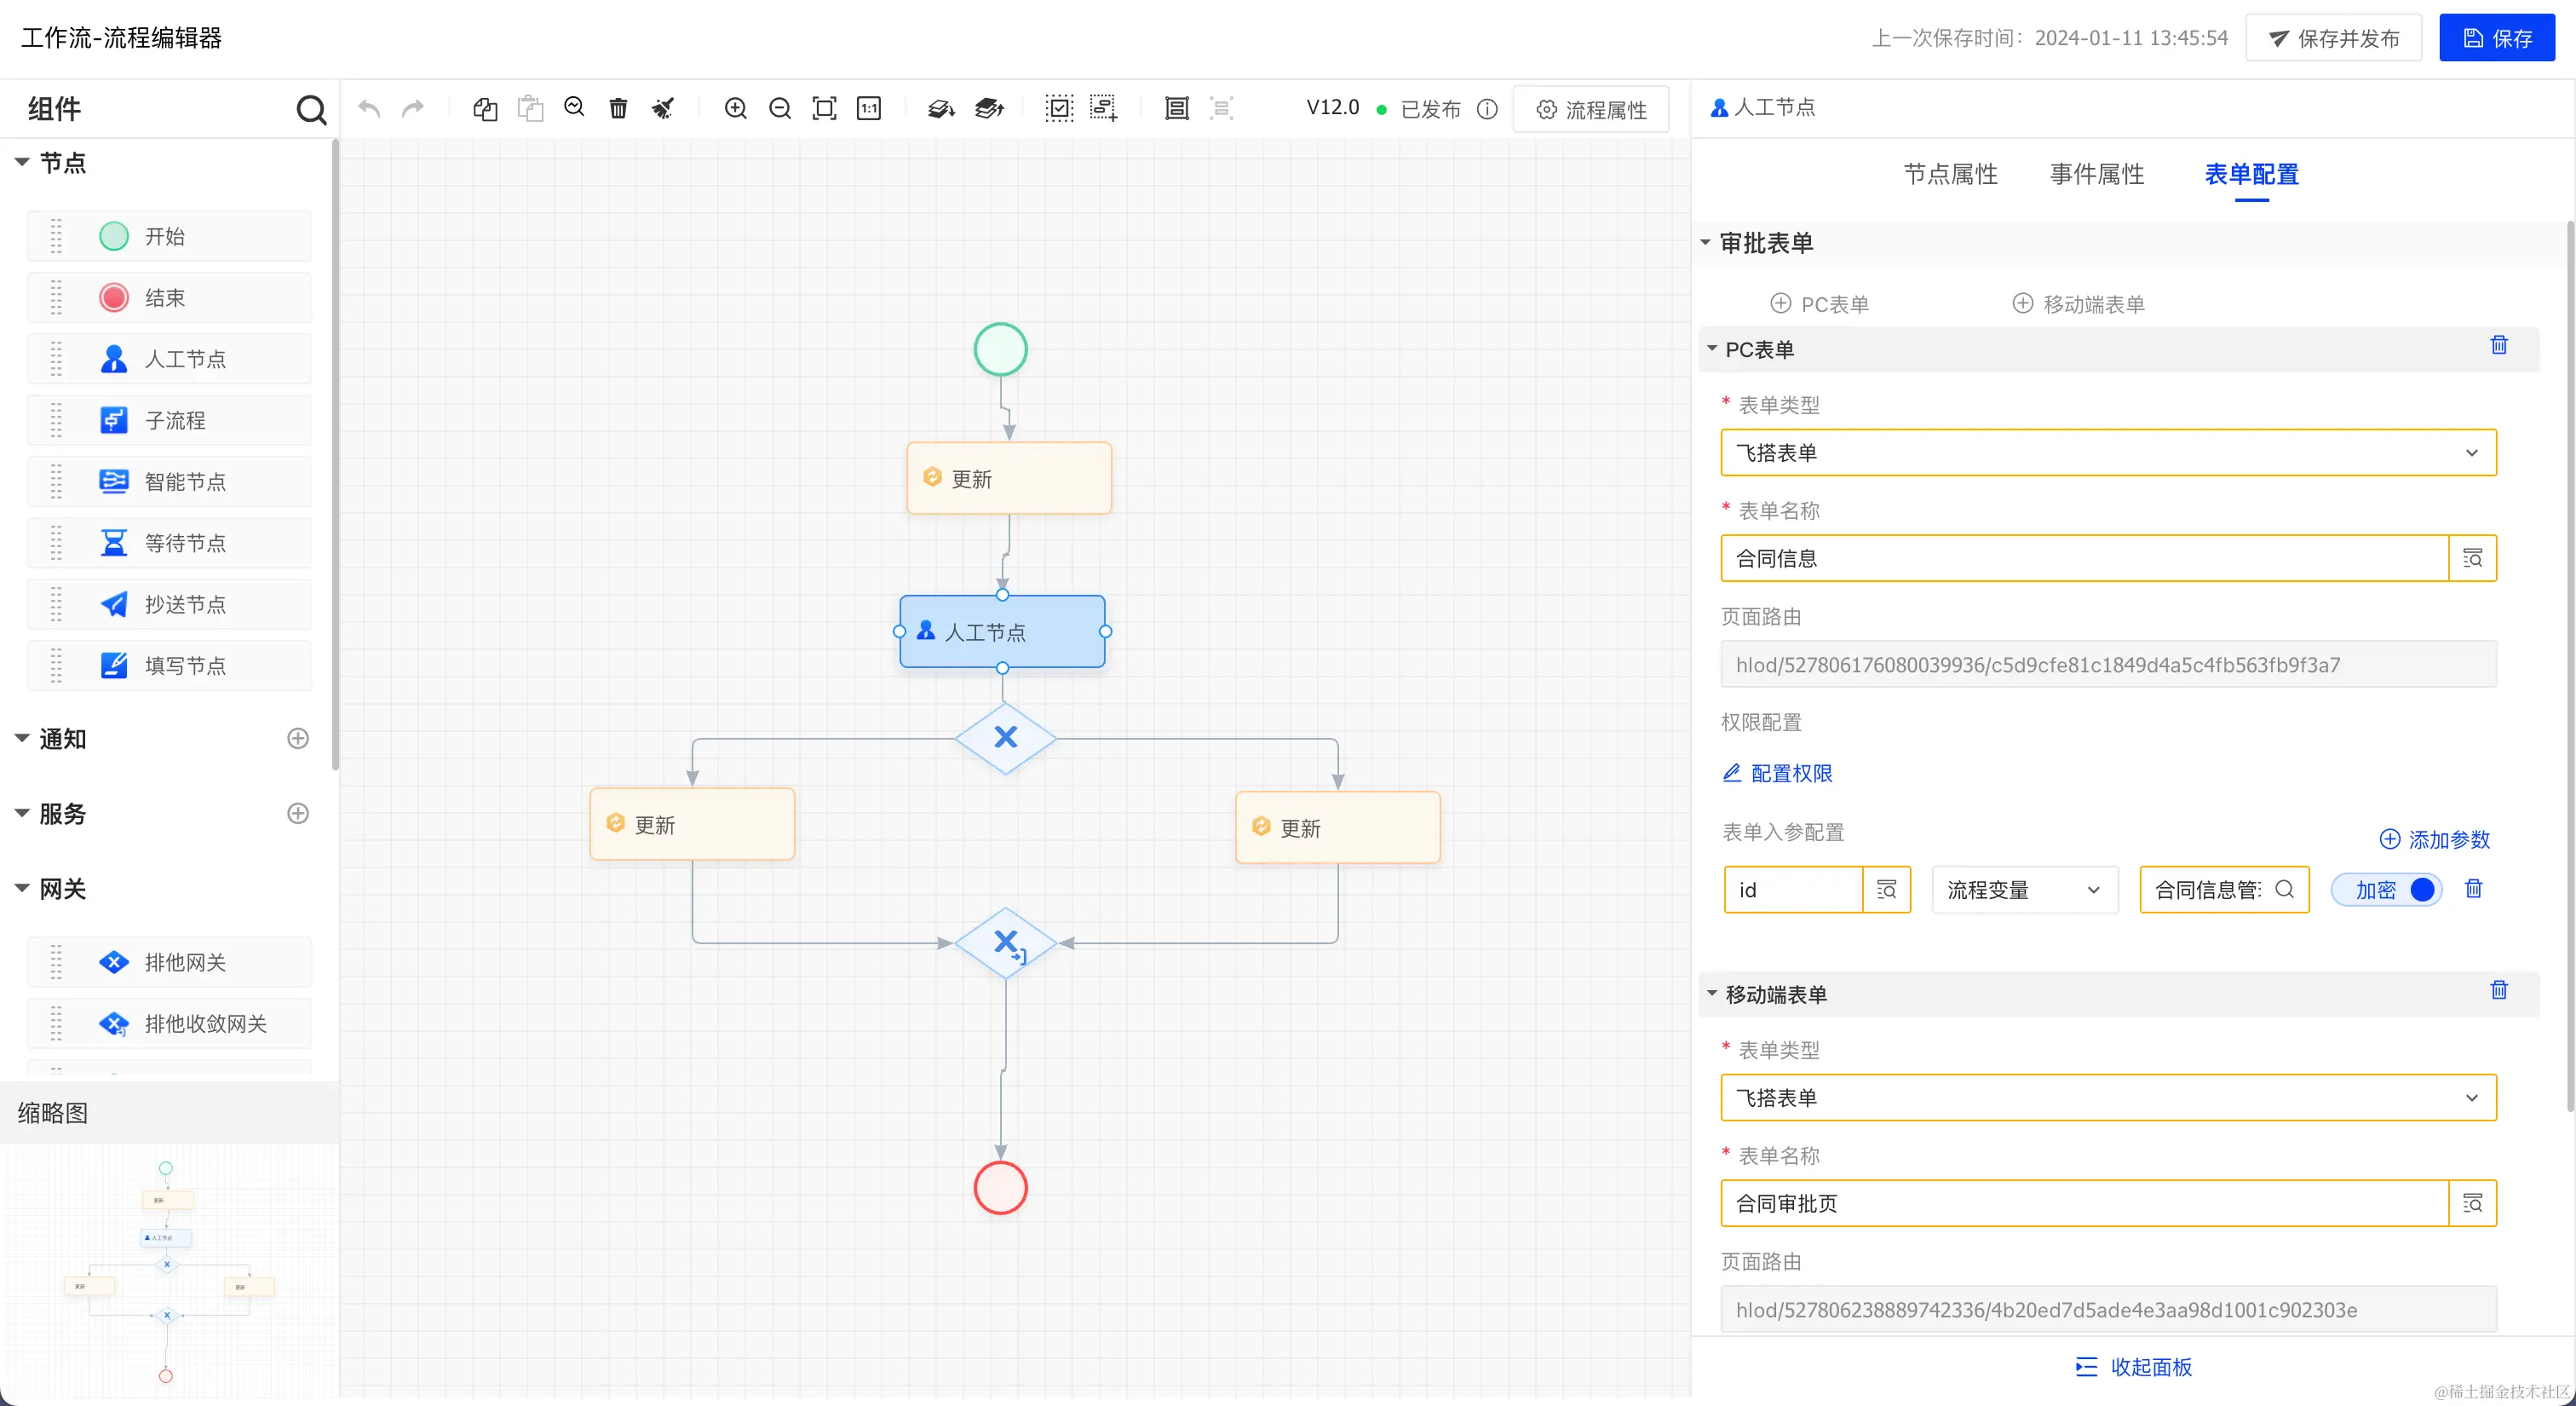Click add icon beside 通知 section
Viewport: 2576px width, 1406px height.
click(x=297, y=738)
